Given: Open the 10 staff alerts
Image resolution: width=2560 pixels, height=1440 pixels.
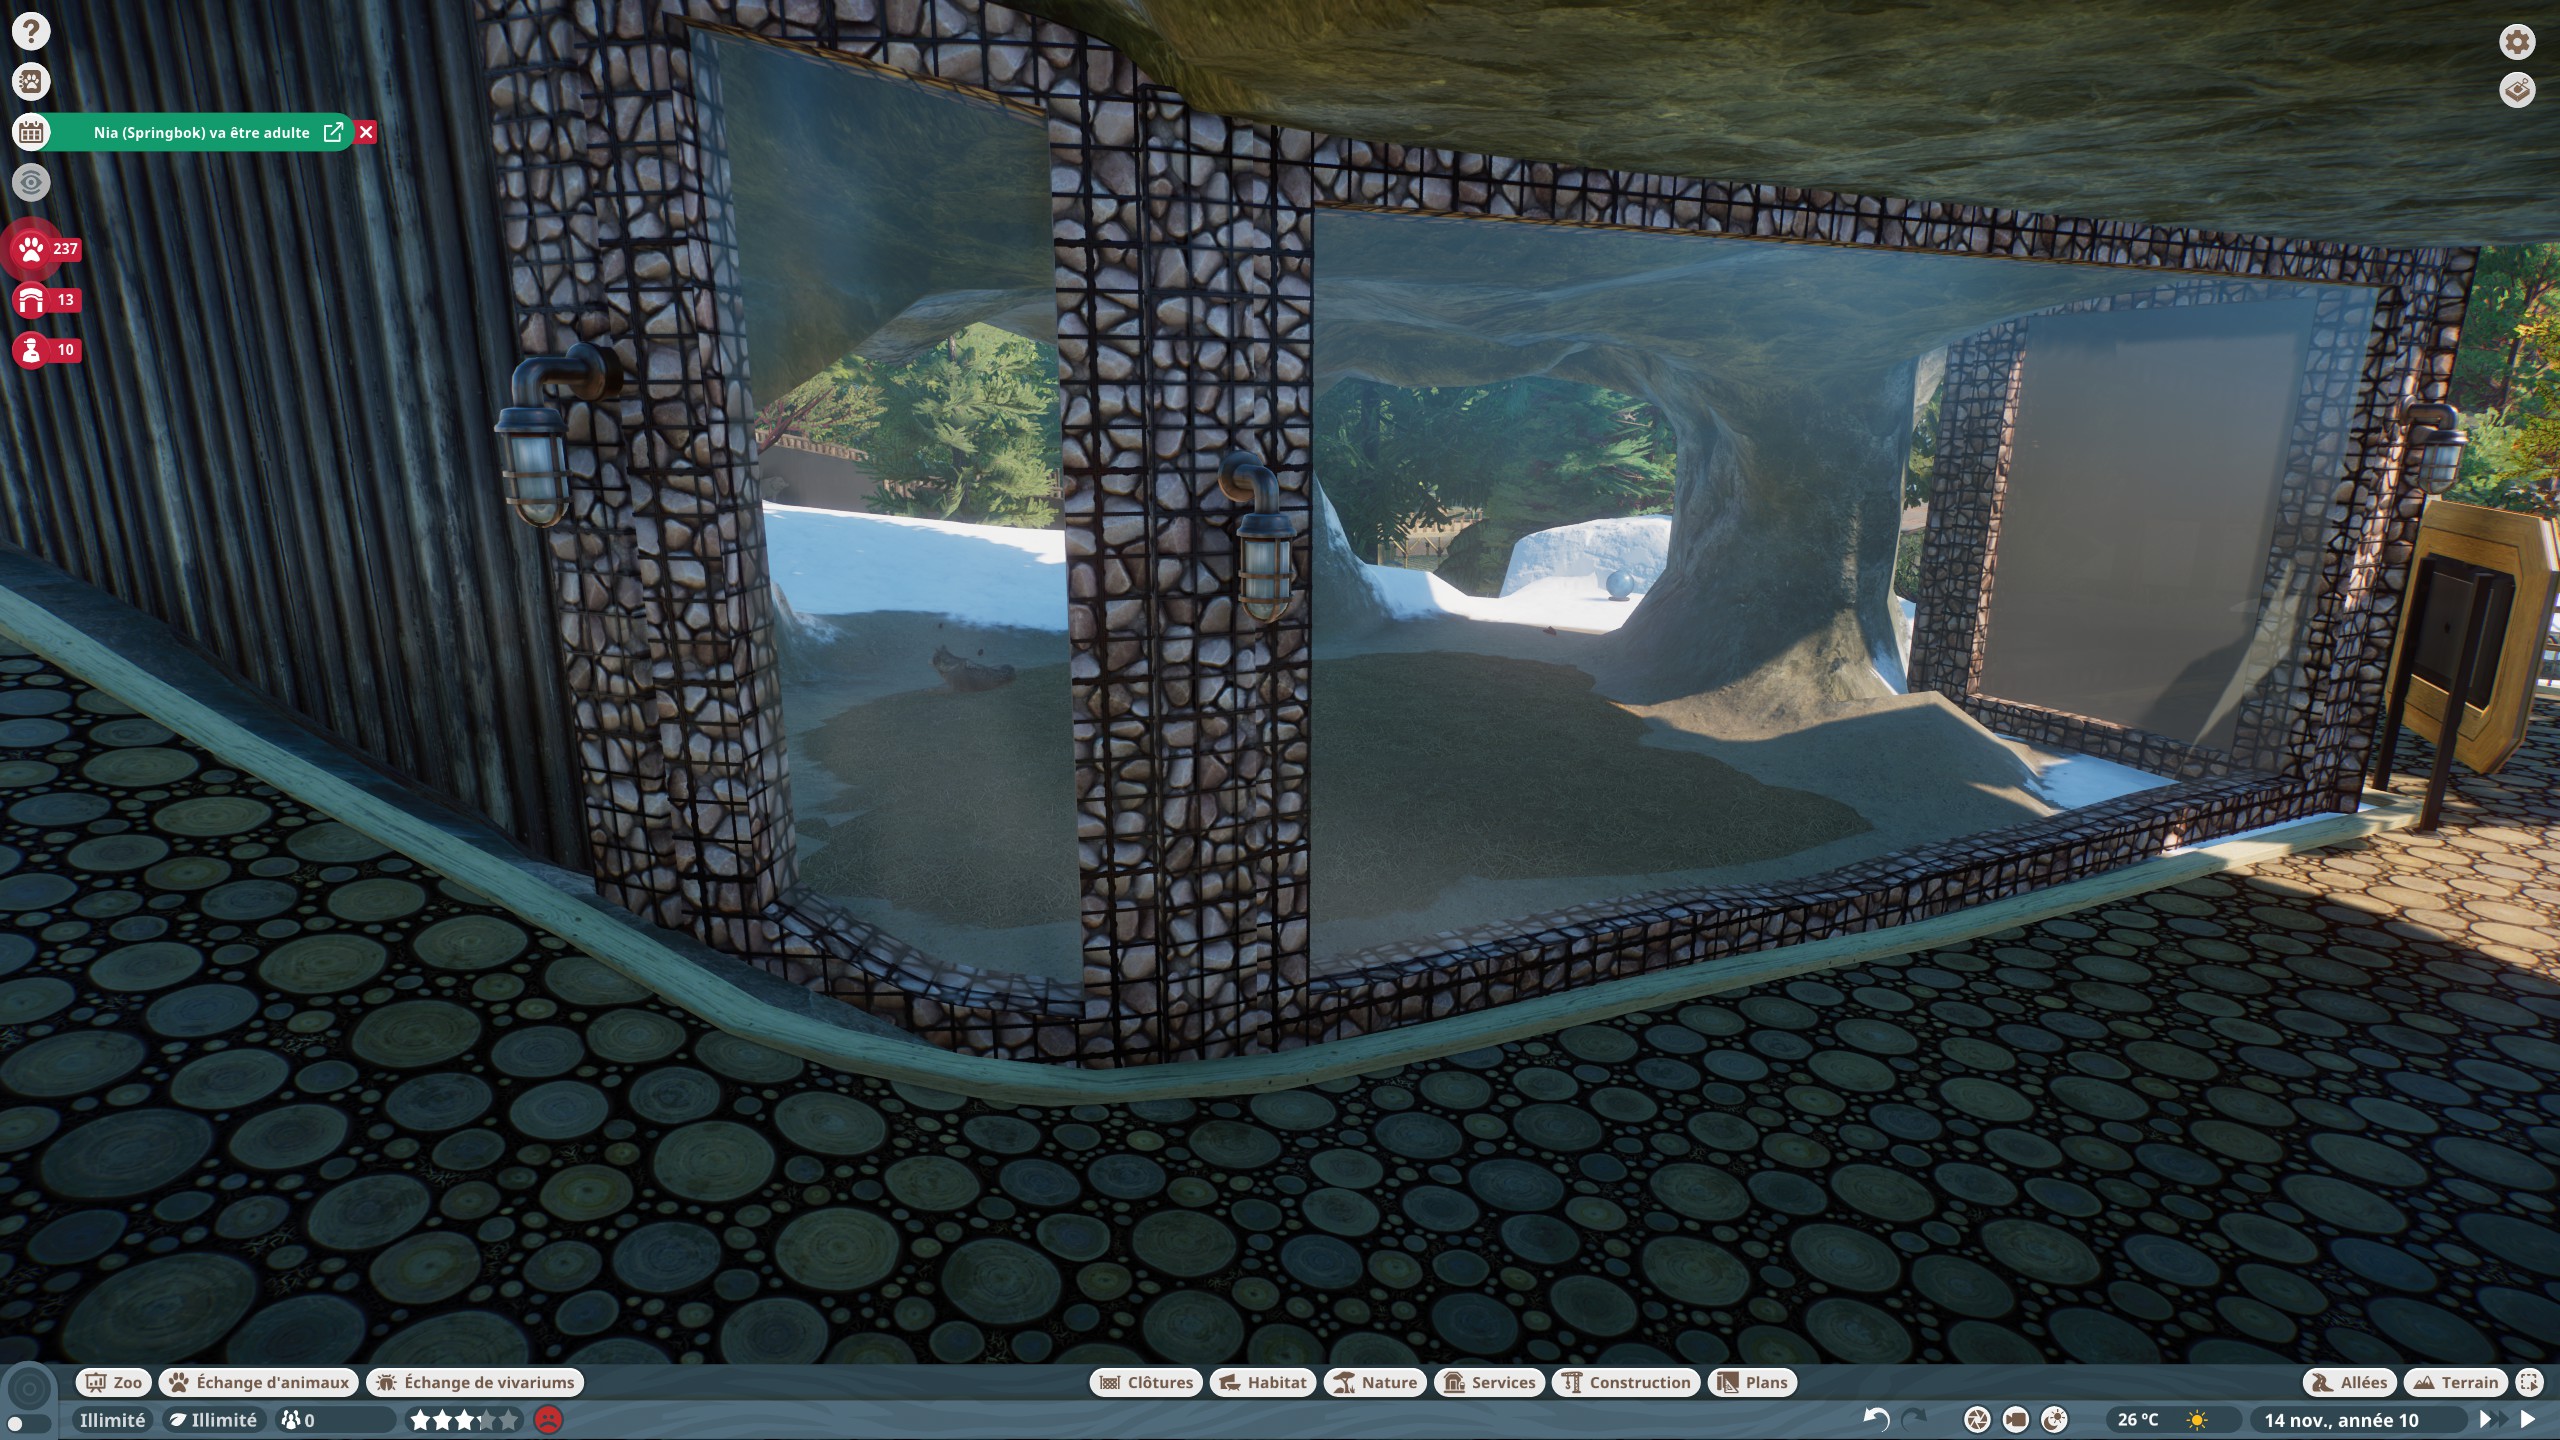Looking at the screenshot, I should [x=46, y=349].
